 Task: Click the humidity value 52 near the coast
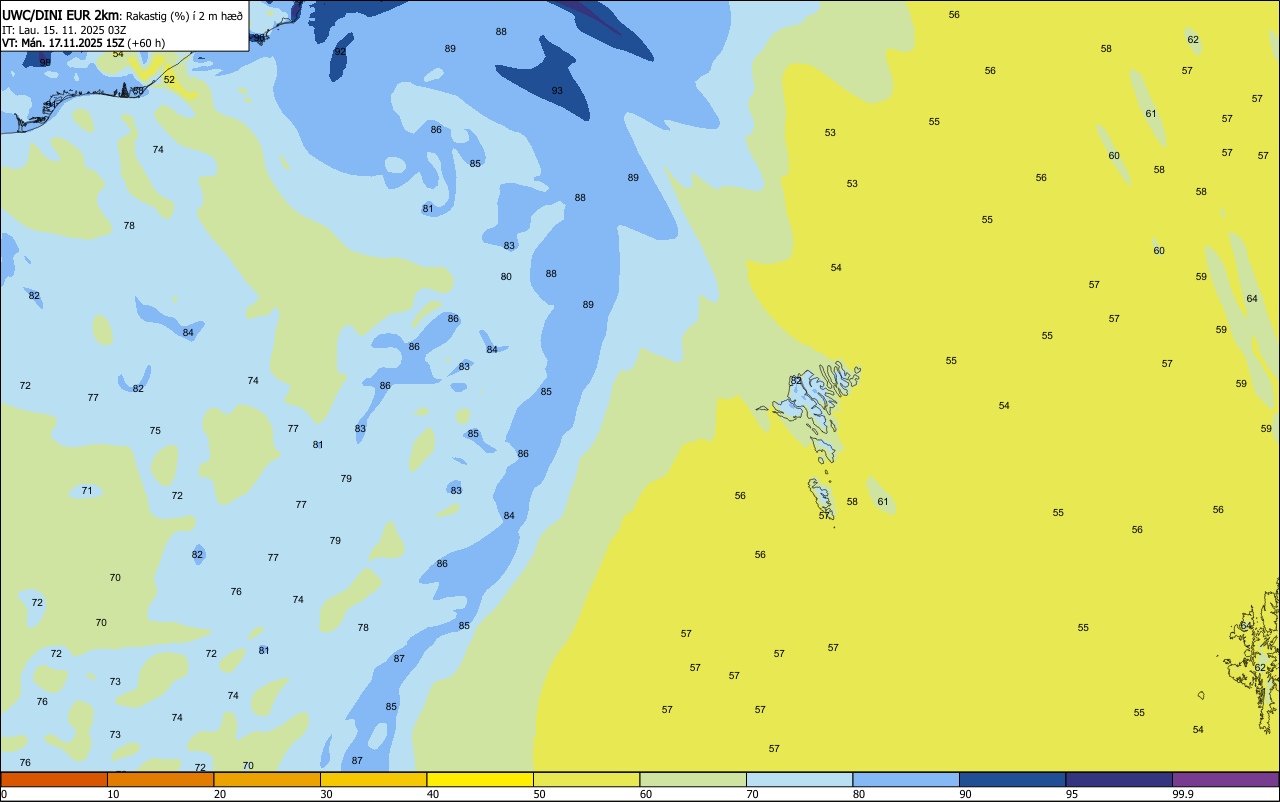pos(169,79)
